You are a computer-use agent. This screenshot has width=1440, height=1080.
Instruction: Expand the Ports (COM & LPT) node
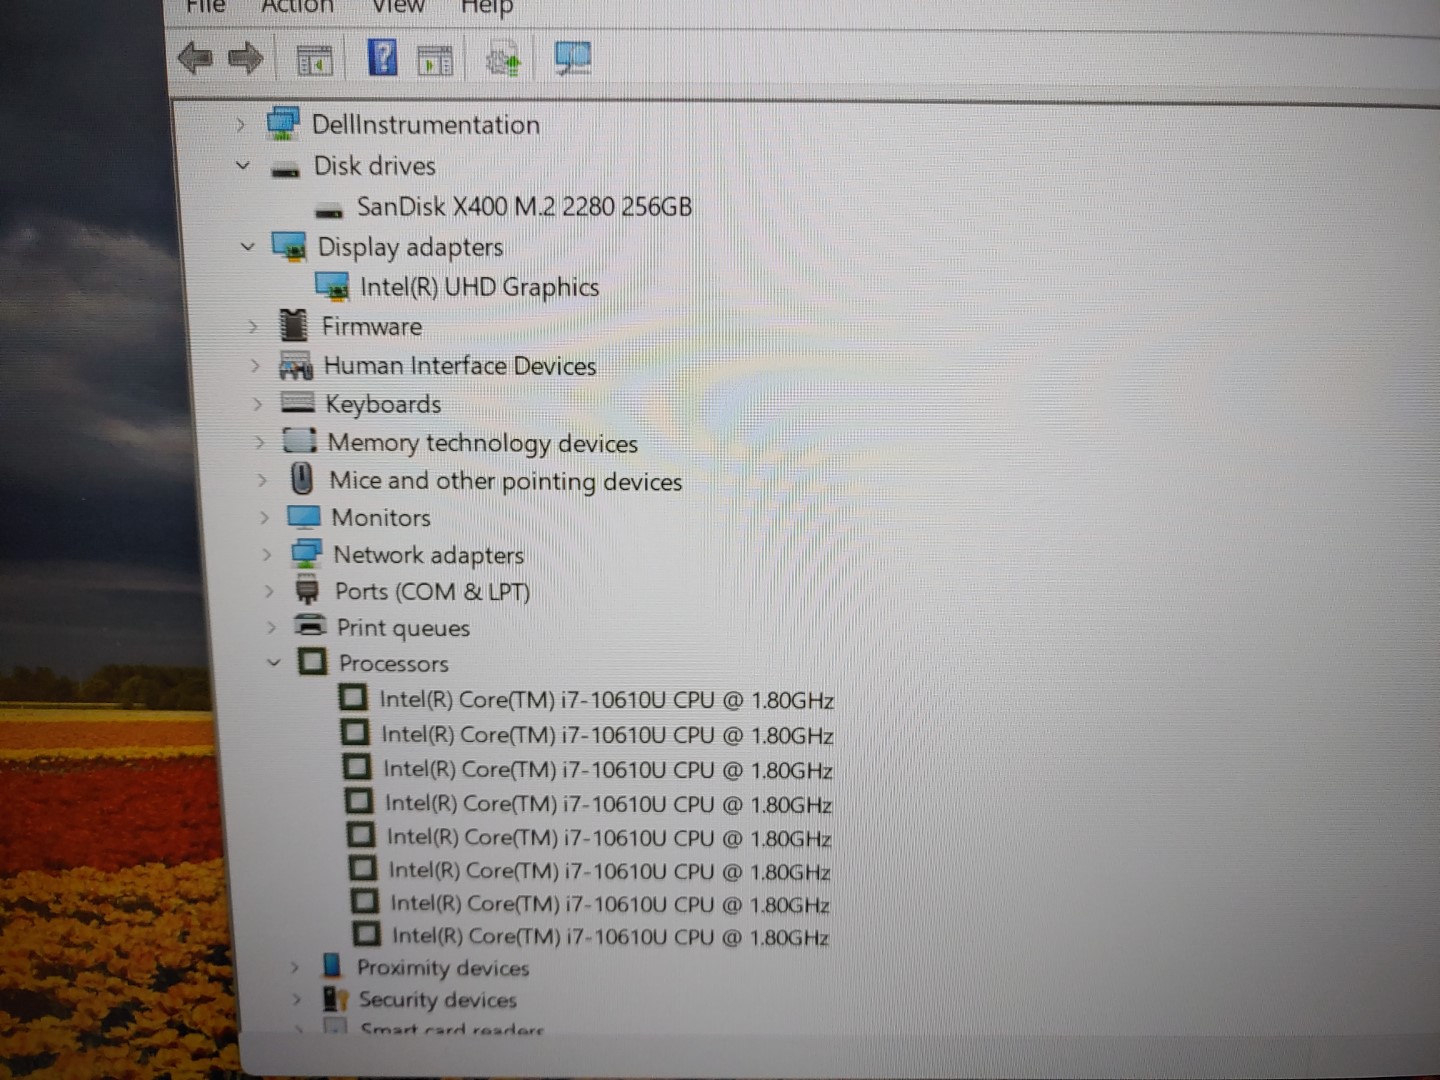(268, 591)
